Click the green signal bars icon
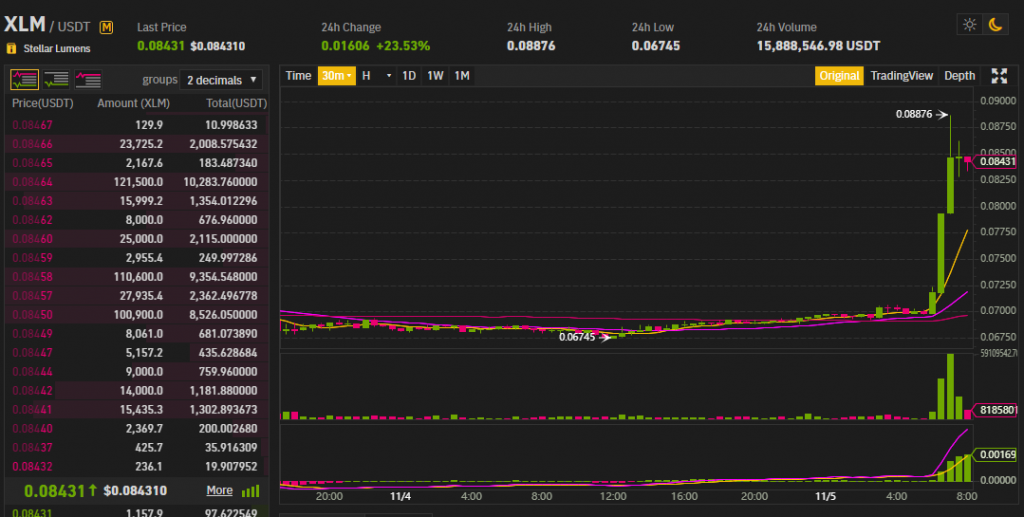This screenshot has width=1024, height=517. pyautogui.click(x=250, y=491)
